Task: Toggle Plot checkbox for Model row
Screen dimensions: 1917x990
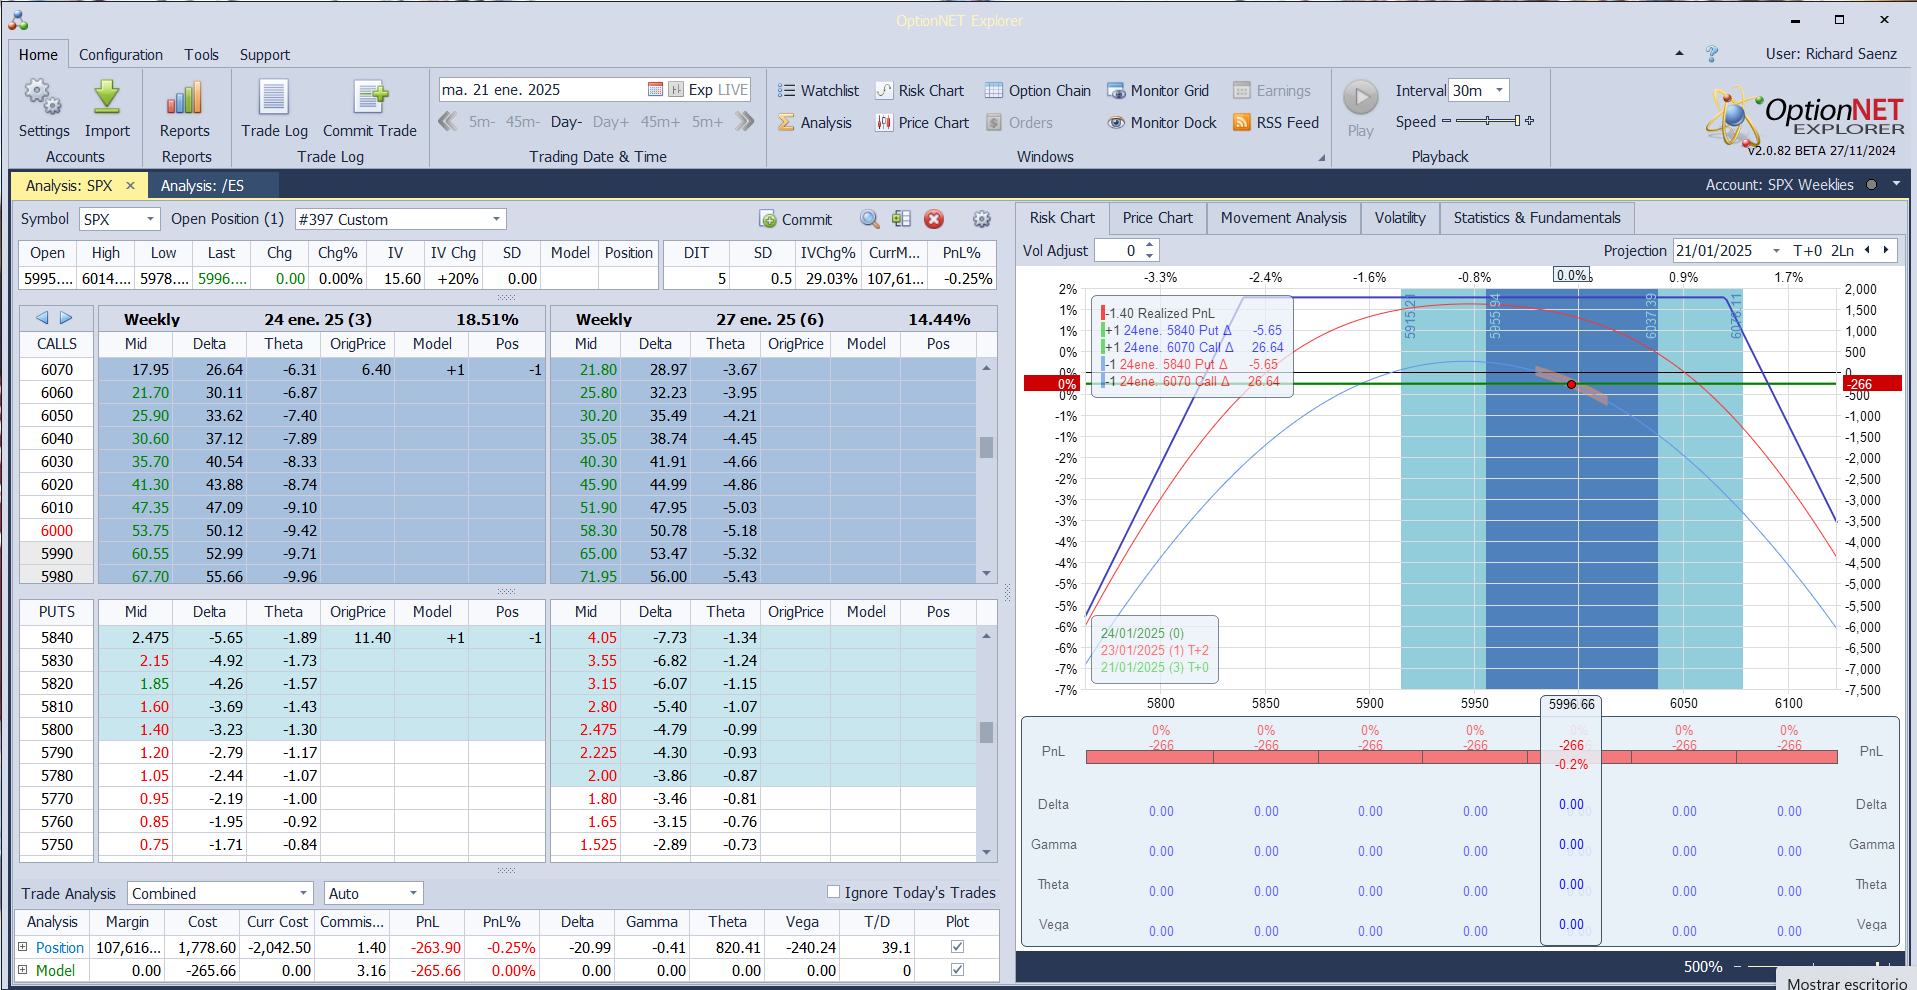Action: point(957,970)
